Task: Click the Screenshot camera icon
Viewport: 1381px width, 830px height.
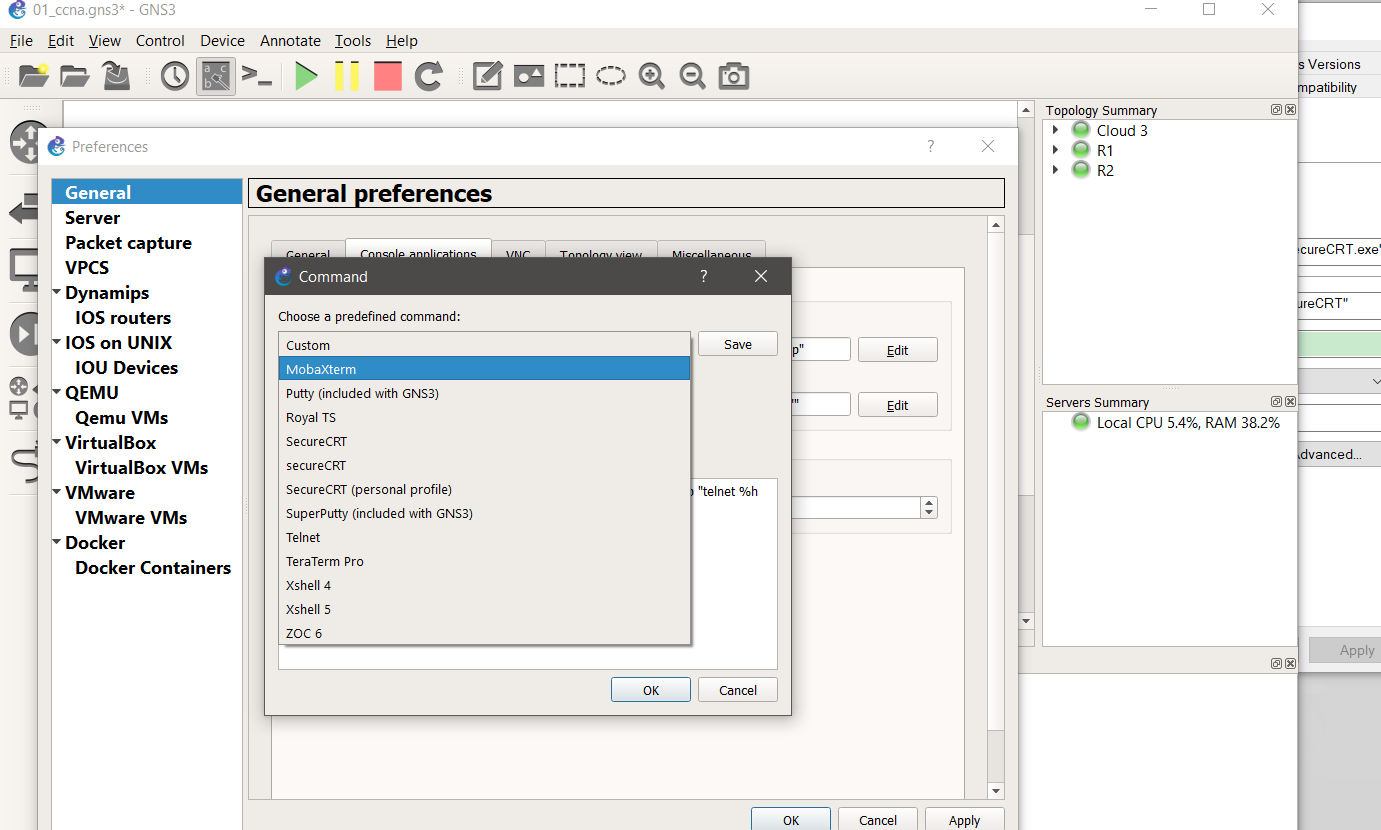Action: click(734, 76)
